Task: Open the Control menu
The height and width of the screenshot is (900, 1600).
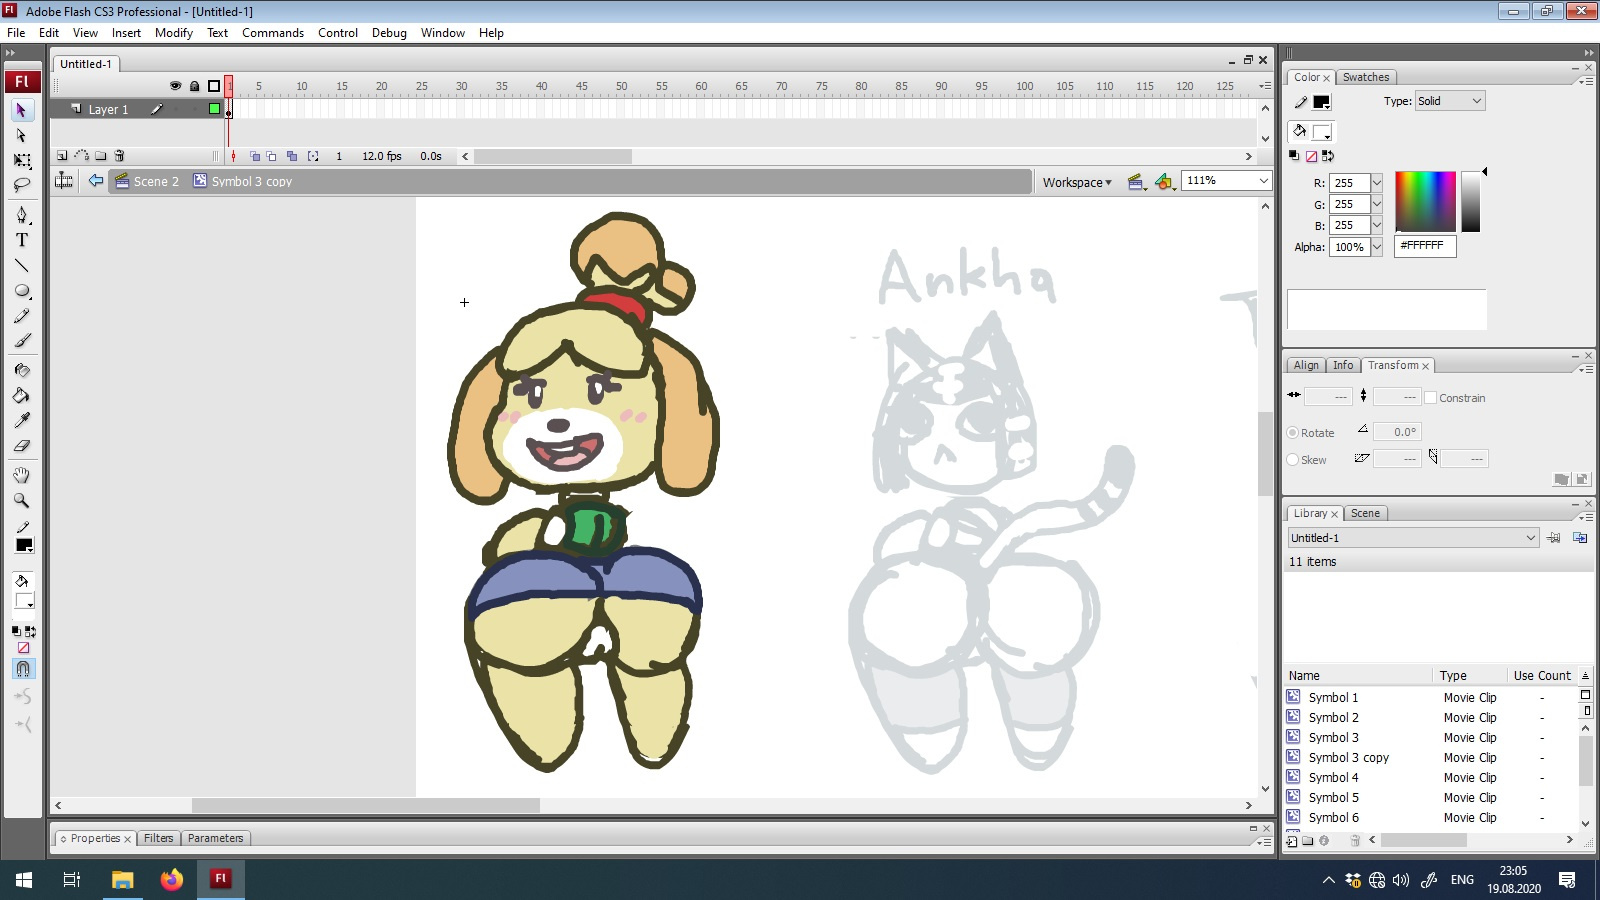Action: tap(338, 33)
